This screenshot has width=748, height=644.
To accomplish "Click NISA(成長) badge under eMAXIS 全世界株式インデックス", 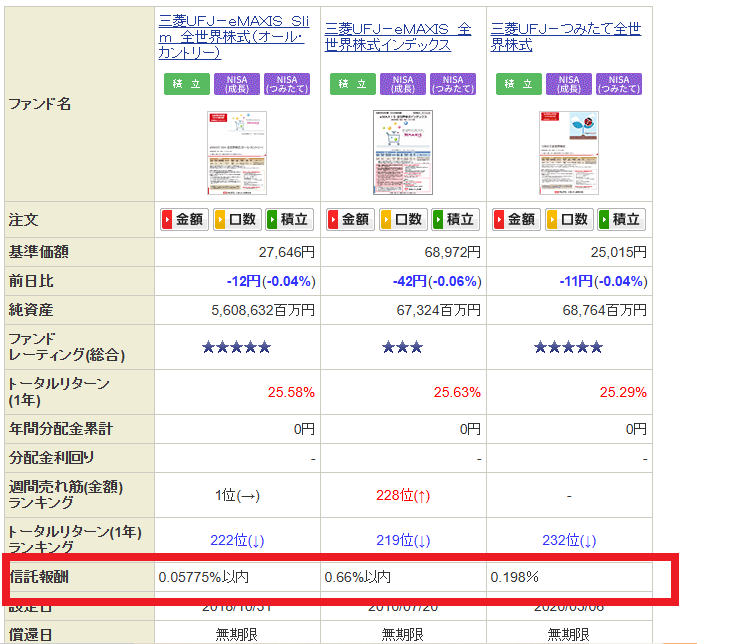I will (x=403, y=84).
